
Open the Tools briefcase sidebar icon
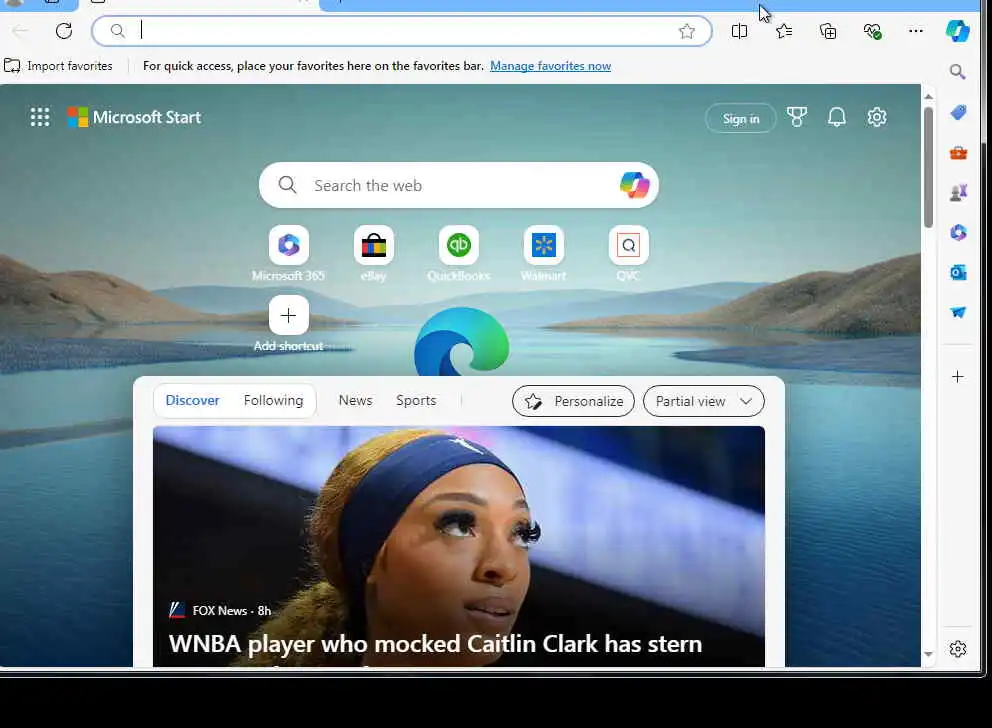958,153
